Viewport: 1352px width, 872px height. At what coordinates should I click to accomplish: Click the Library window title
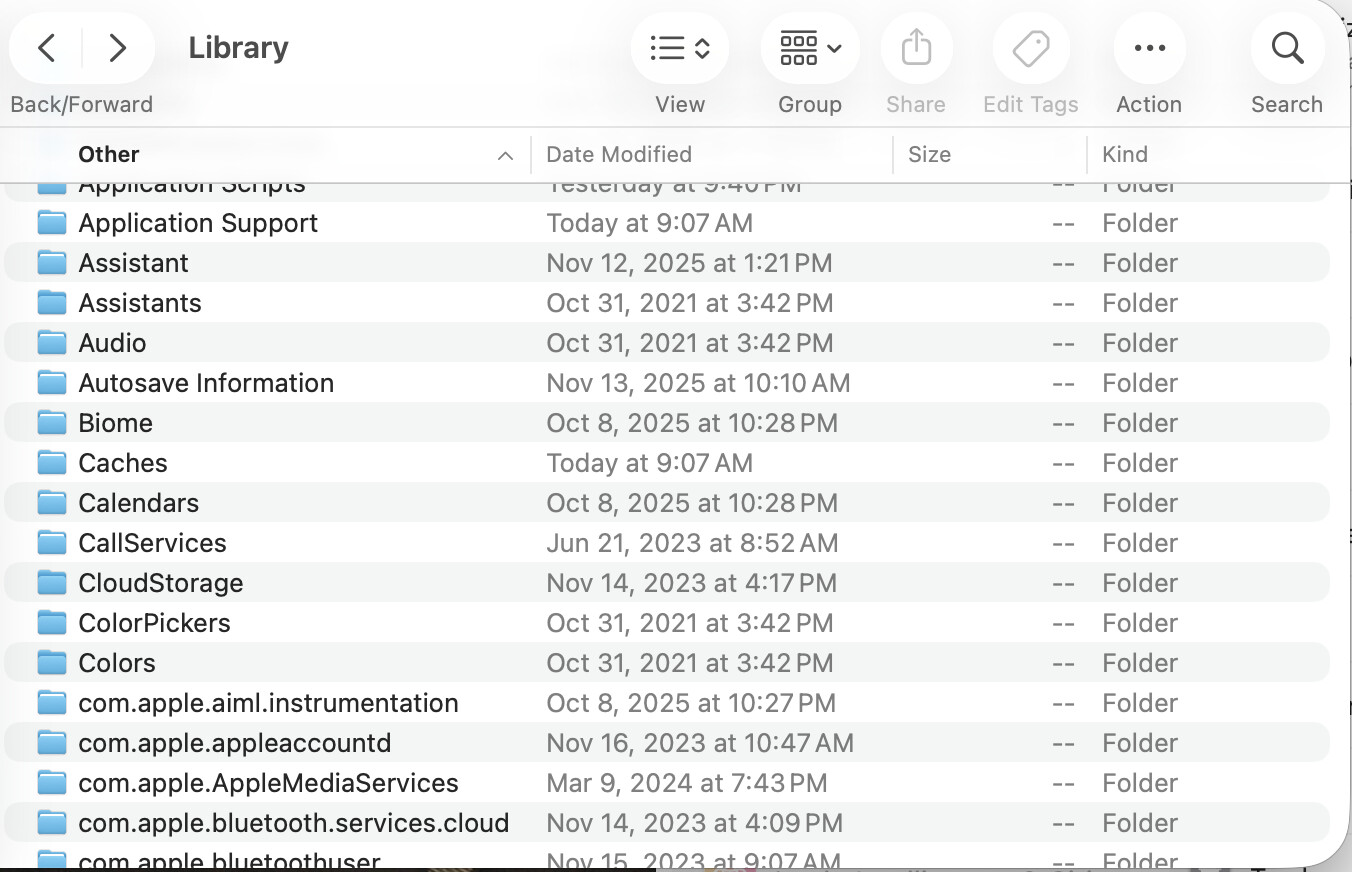point(238,47)
